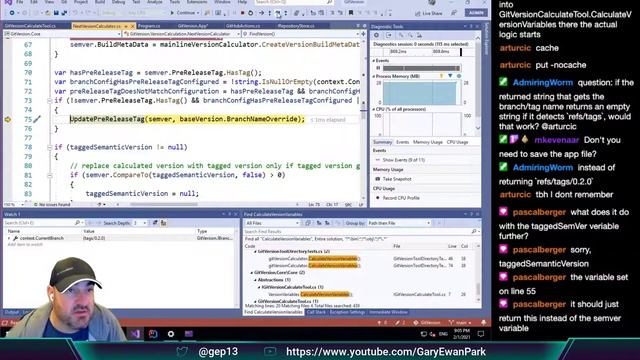Expand the context.CurrentBranch watch item
The image size is (640, 360).
9,238
